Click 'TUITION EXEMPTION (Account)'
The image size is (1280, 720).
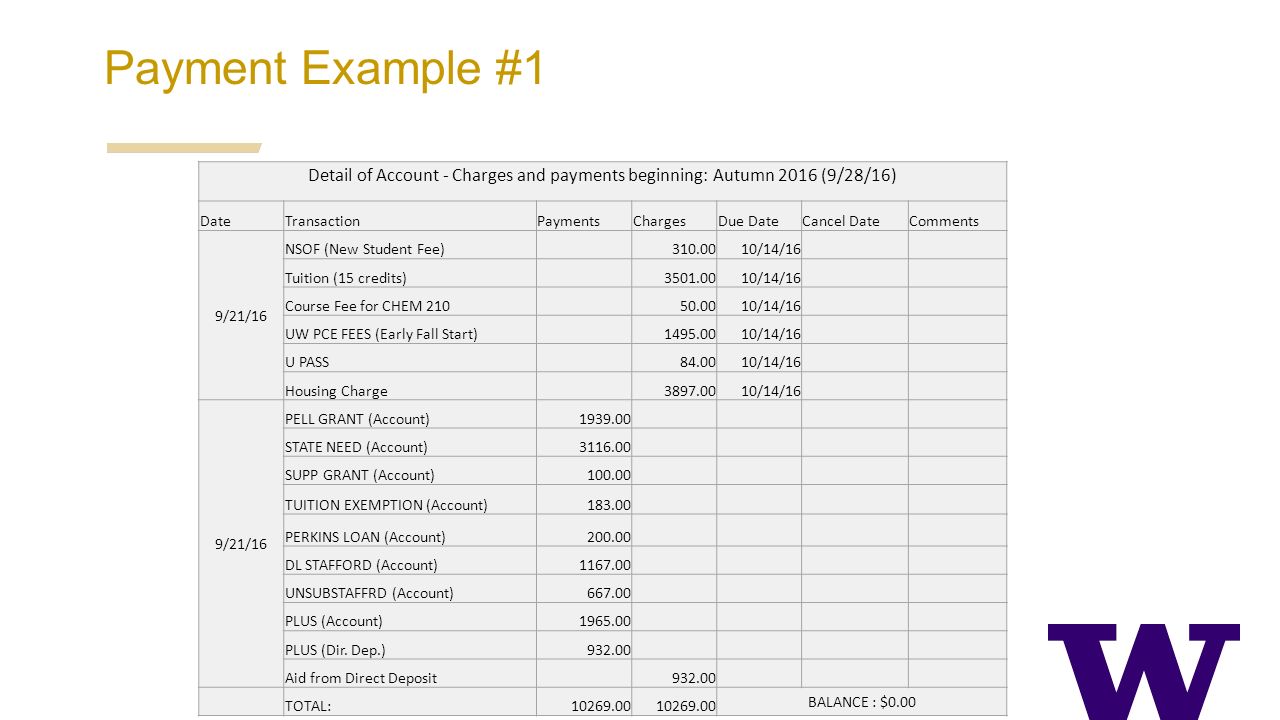tap(386, 505)
